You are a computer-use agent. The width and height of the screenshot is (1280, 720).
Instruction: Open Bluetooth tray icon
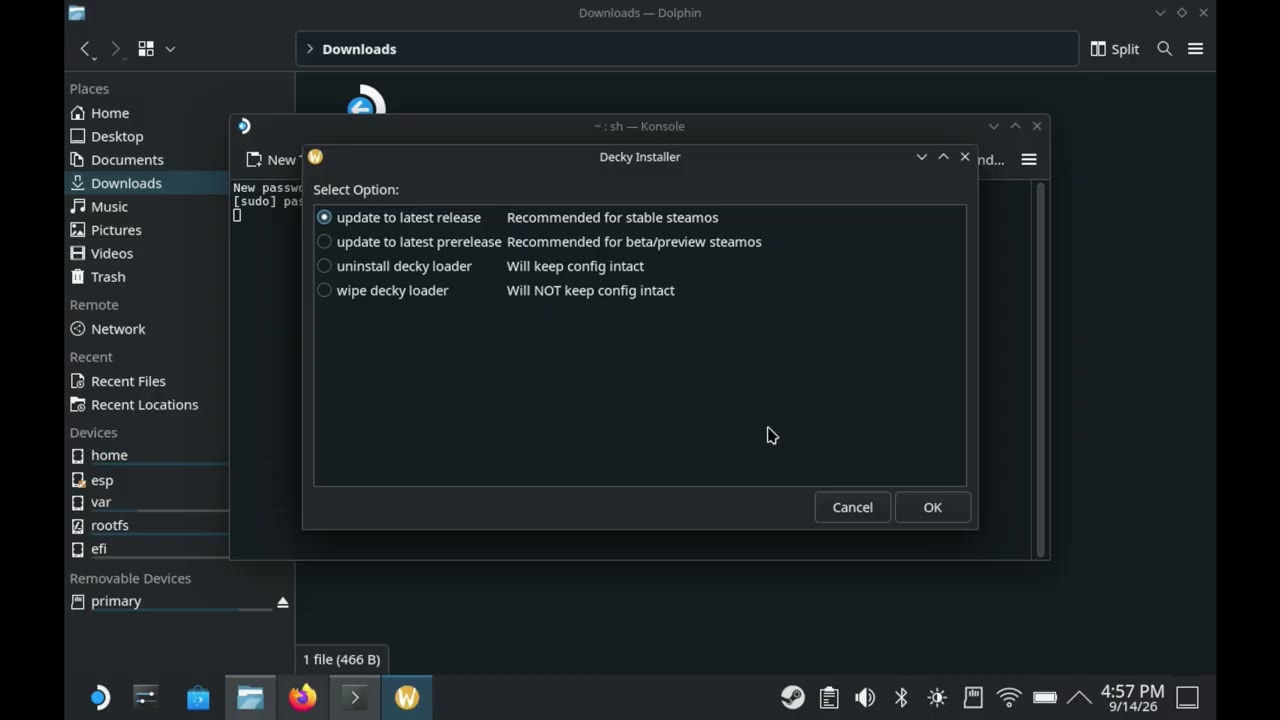pyautogui.click(x=901, y=697)
